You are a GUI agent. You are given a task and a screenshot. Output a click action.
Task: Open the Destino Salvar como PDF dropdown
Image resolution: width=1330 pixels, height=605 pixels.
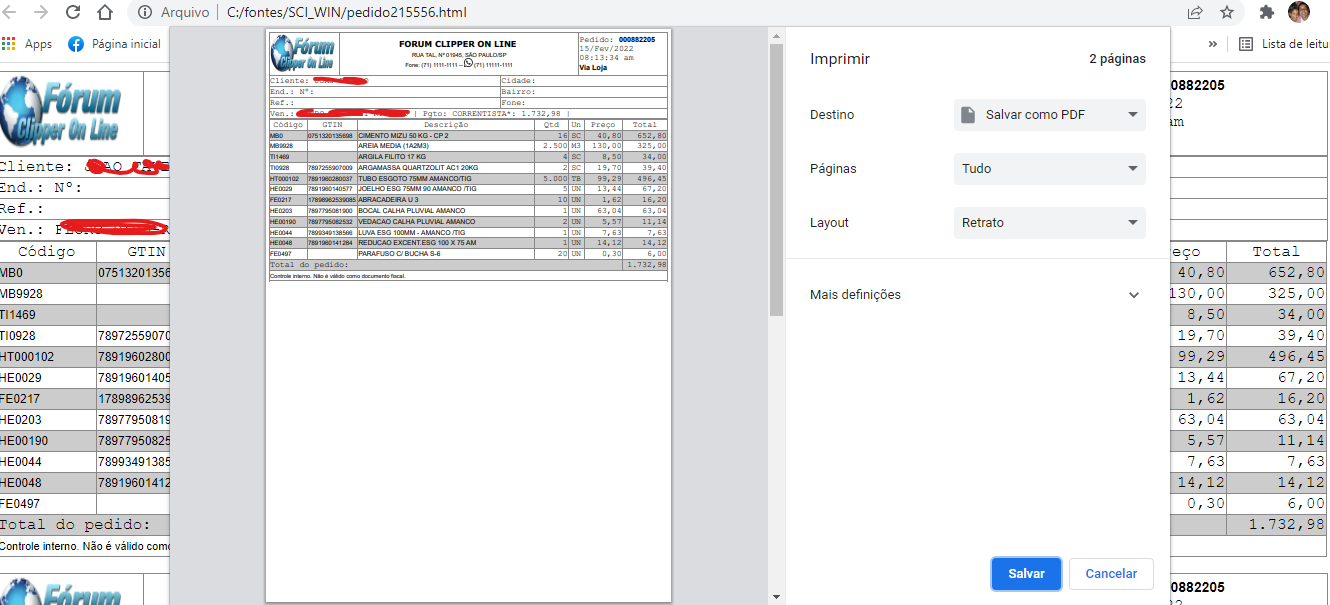pyautogui.click(x=1050, y=115)
